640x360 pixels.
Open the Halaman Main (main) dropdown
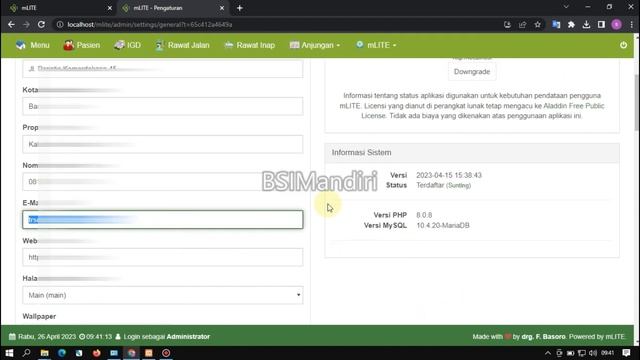[163, 295]
